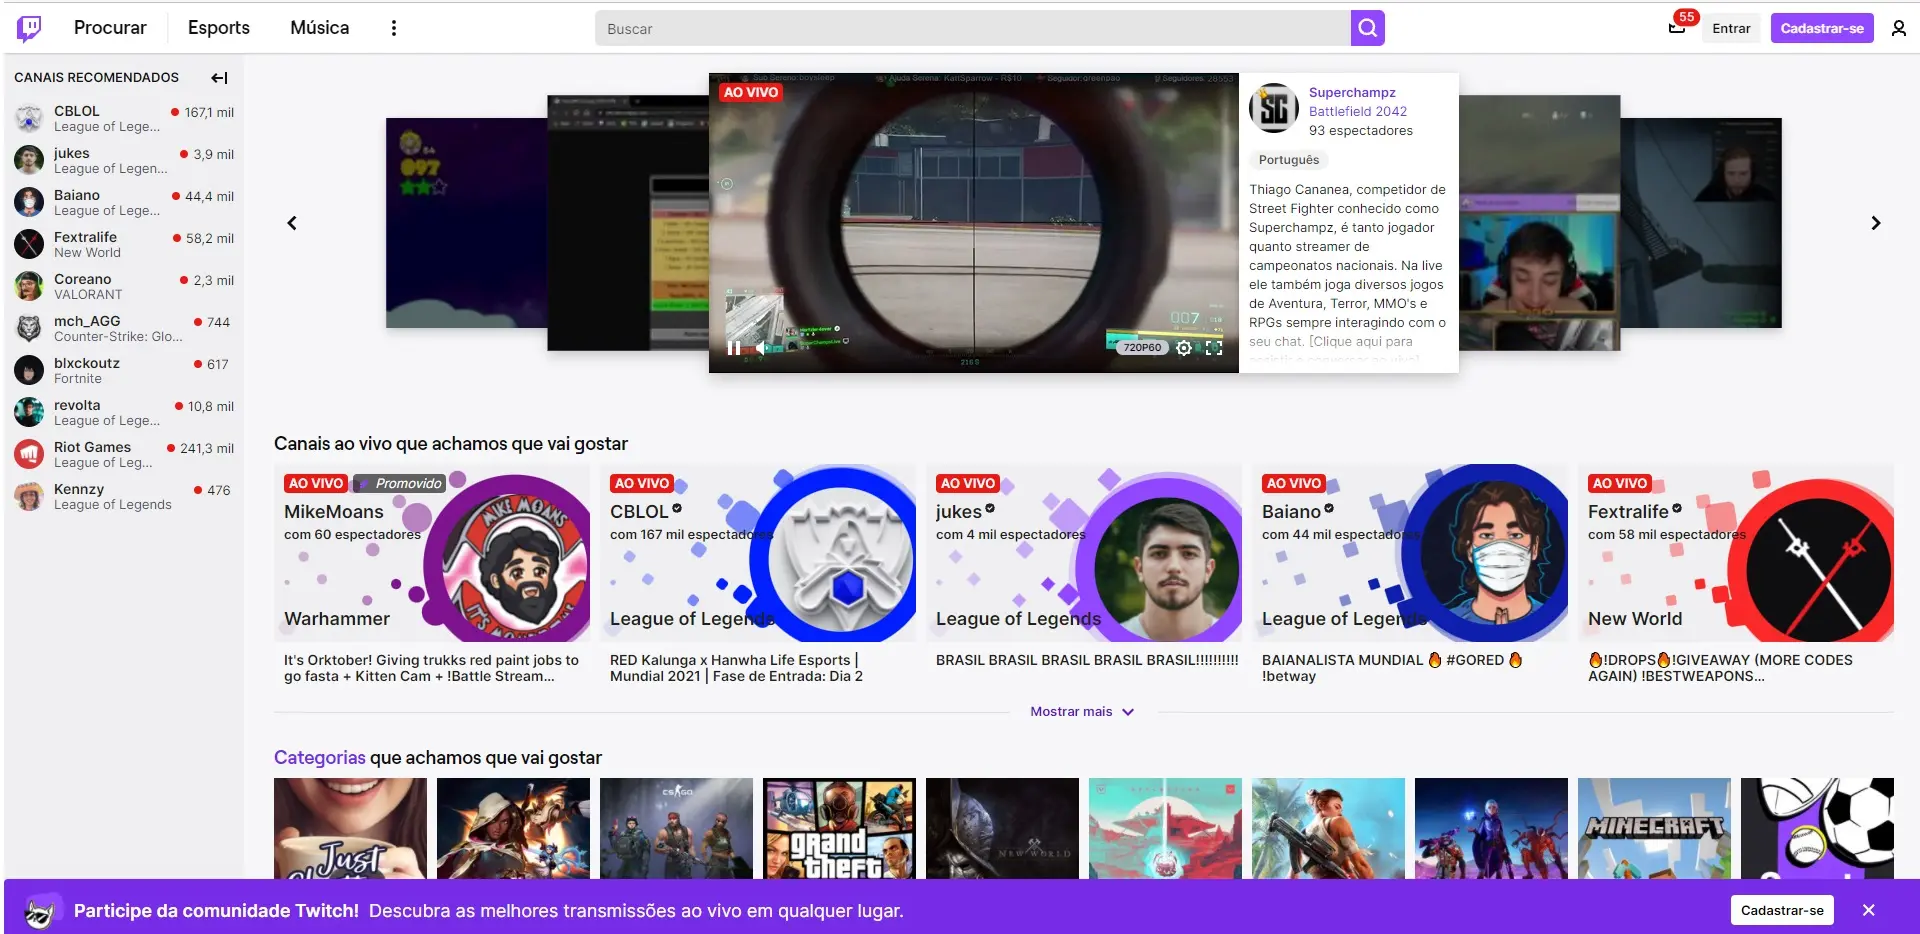Screen dimensions: 1920x934
Task: Click the 720P60 quality badge
Action: point(1142,348)
